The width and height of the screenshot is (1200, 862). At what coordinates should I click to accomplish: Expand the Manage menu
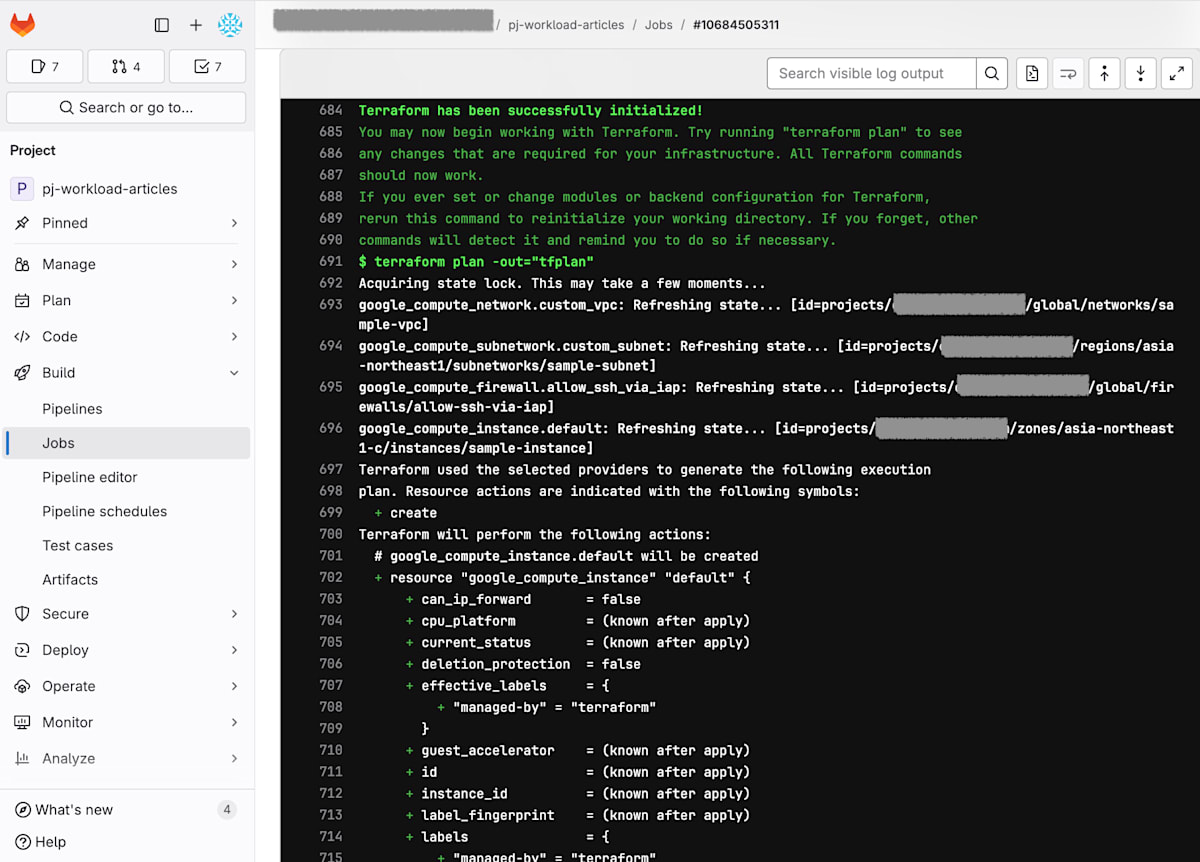point(126,264)
